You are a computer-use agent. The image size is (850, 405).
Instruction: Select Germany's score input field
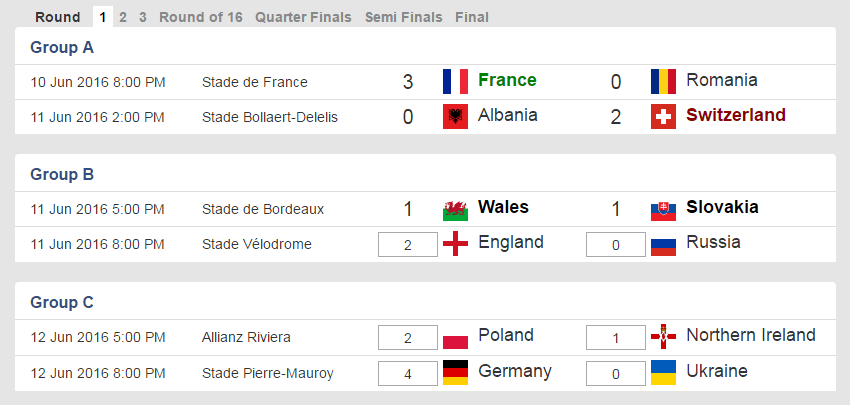[x=408, y=373]
